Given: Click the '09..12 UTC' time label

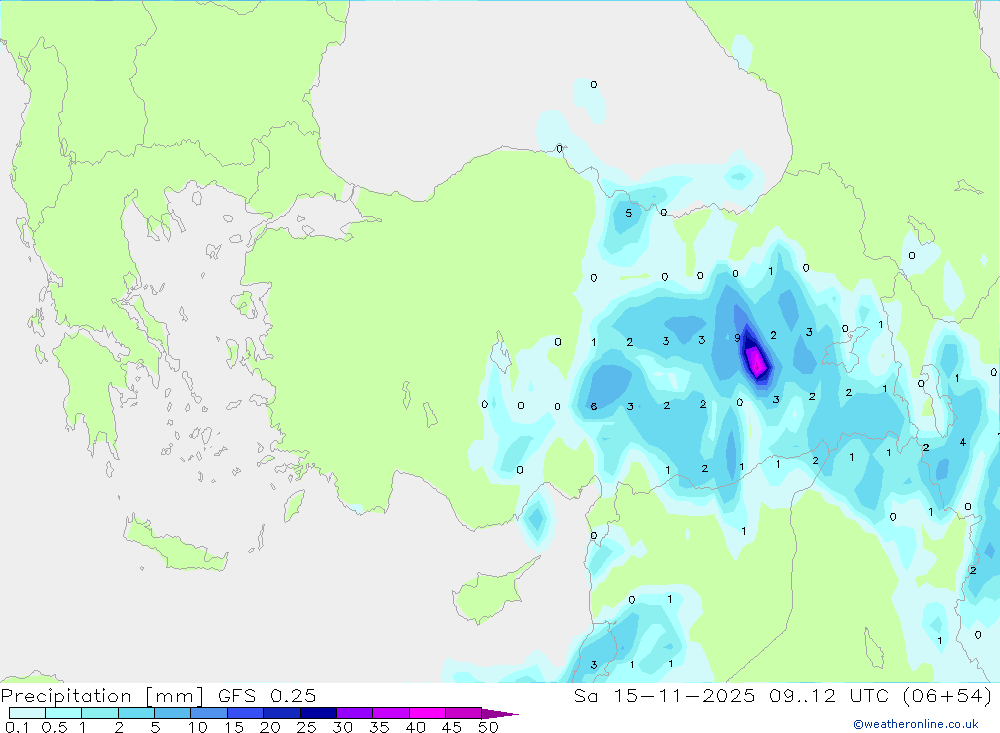Looking at the screenshot, I should click(828, 695).
